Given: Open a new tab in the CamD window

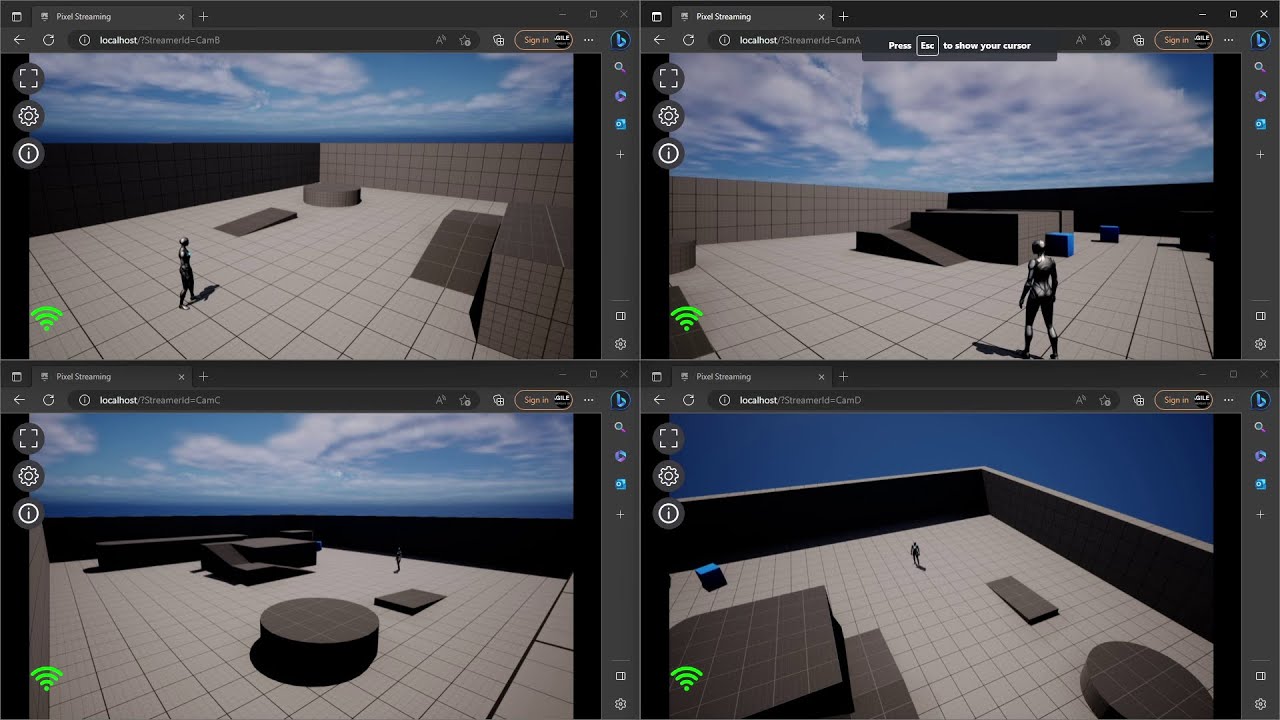Looking at the screenshot, I should (x=844, y=376).
